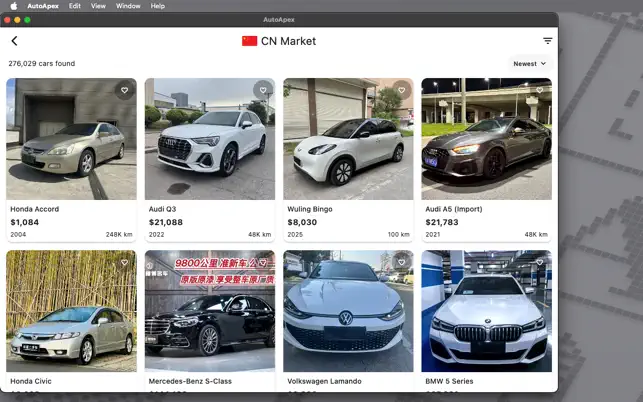Image resolution: width=643 pixels, height=402 pixels.
Task: Click the 100 km mileage
Action: click(399, 235)
